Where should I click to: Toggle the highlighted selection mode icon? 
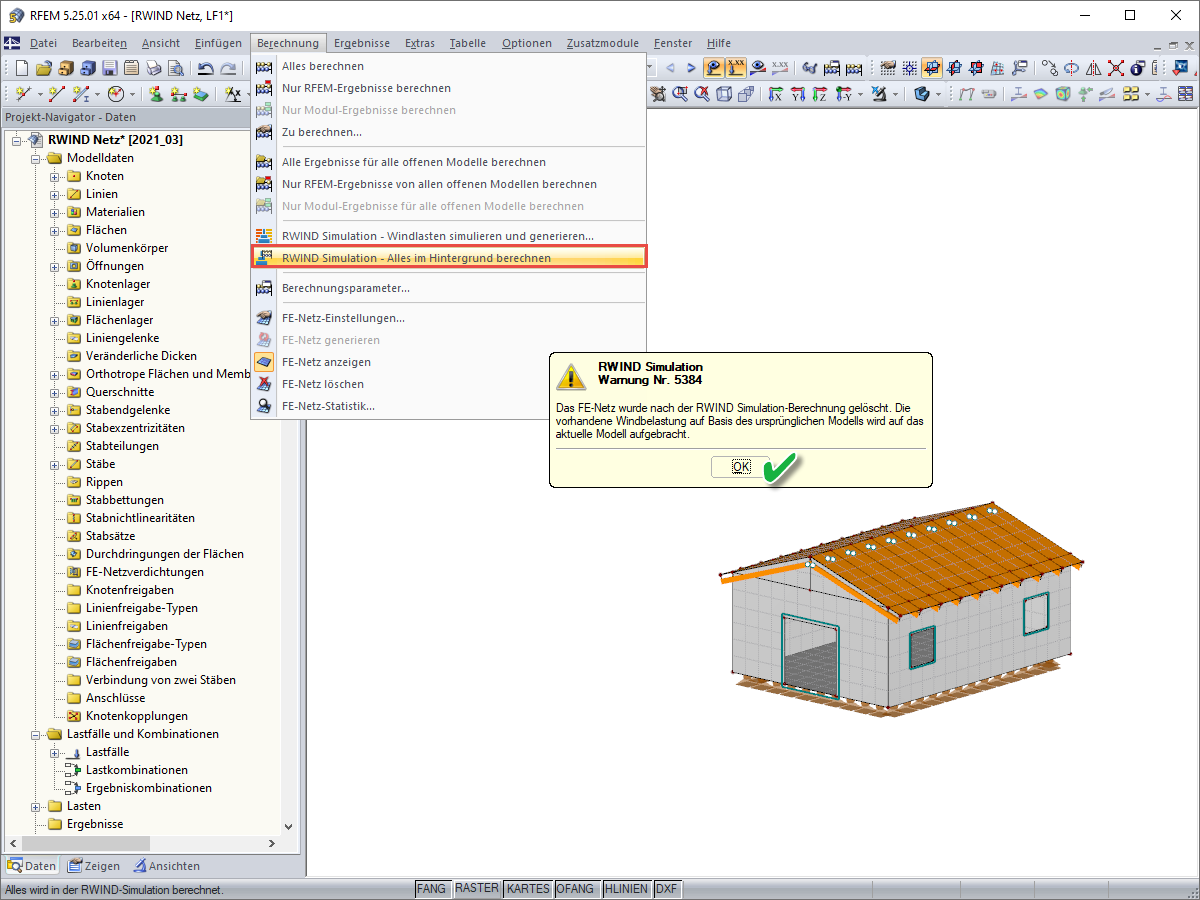coord(932,68)
